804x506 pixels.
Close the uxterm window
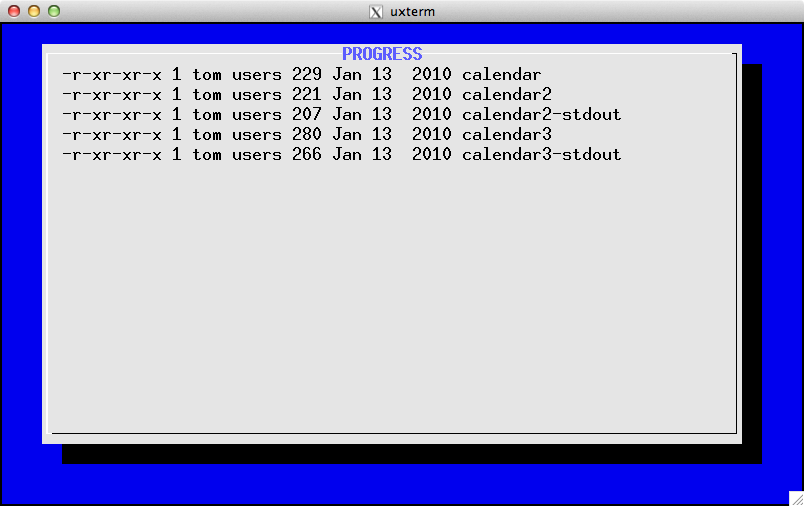[x=13, y=11]
